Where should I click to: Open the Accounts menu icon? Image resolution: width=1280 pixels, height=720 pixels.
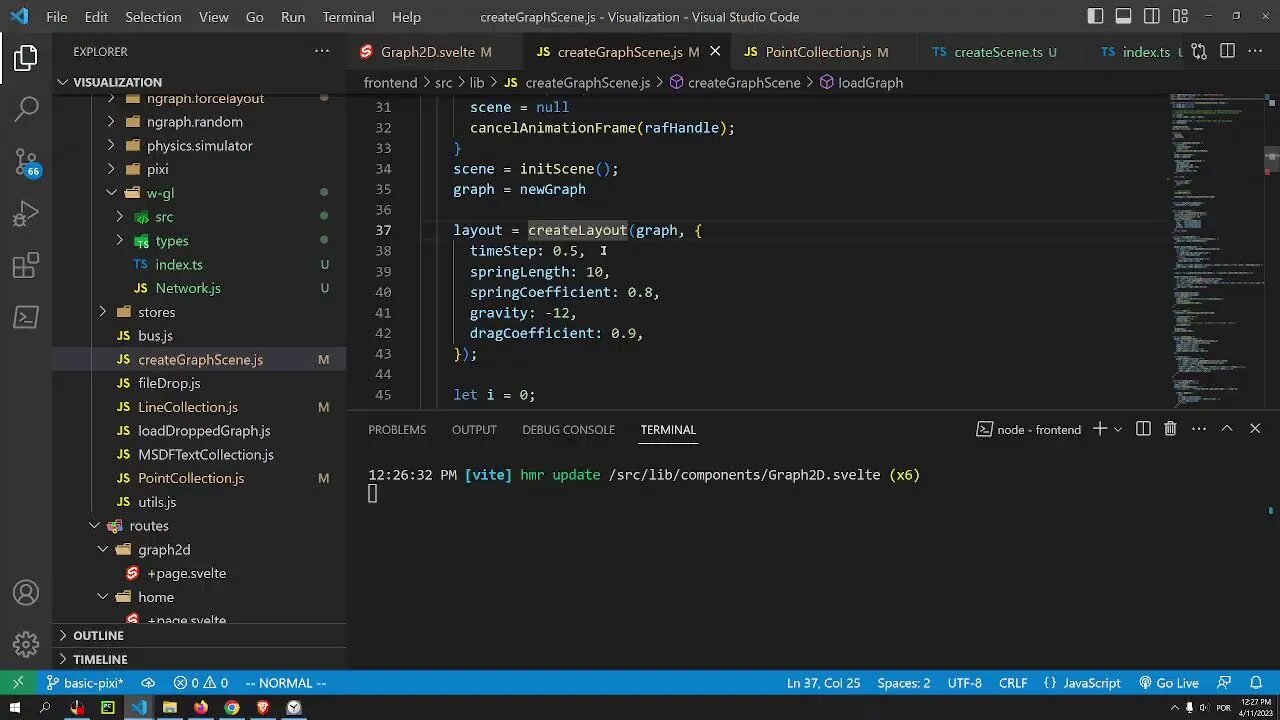click(26, 593)
